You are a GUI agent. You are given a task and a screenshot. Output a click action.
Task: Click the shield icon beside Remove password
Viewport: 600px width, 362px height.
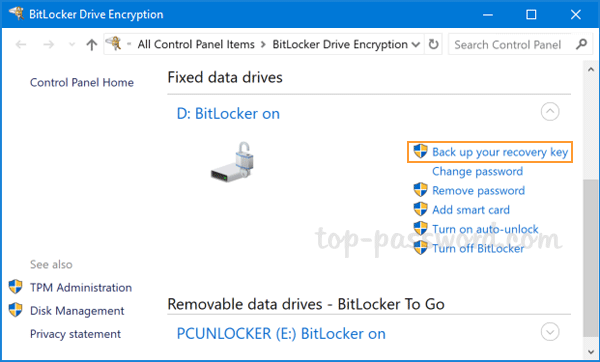click(420, 190)
